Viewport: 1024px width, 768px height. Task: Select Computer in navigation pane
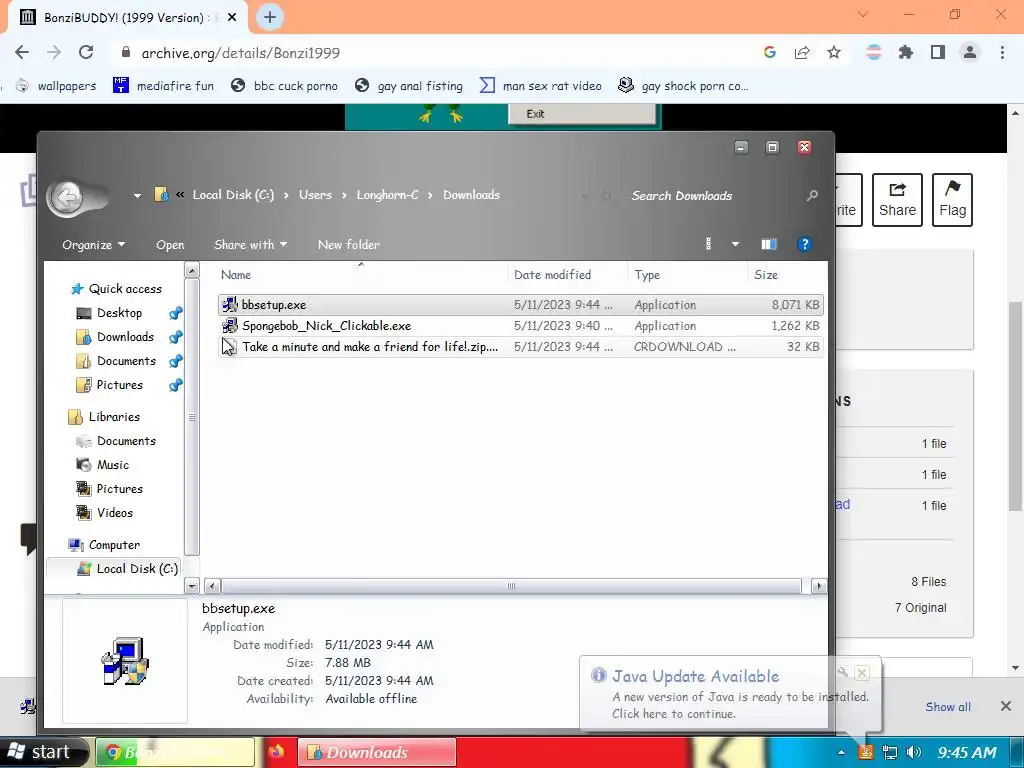pyautogui.click(x=104, y=545)
